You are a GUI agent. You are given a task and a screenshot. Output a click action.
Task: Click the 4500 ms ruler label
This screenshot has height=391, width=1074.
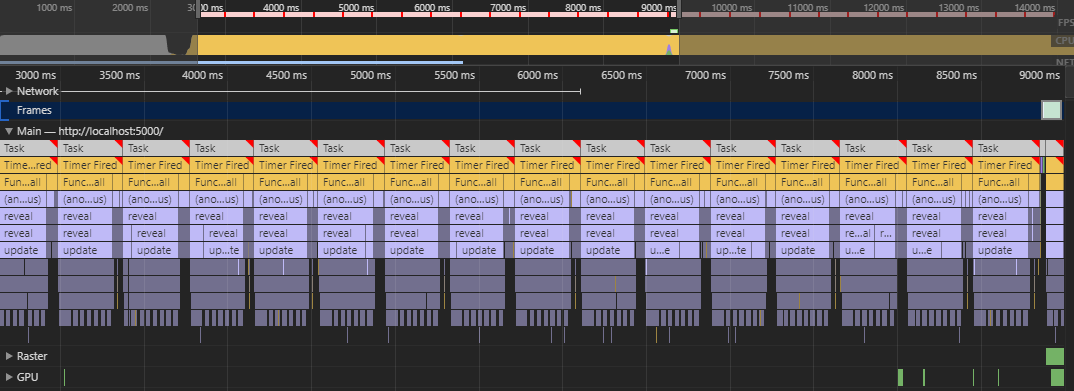[286, 75]
